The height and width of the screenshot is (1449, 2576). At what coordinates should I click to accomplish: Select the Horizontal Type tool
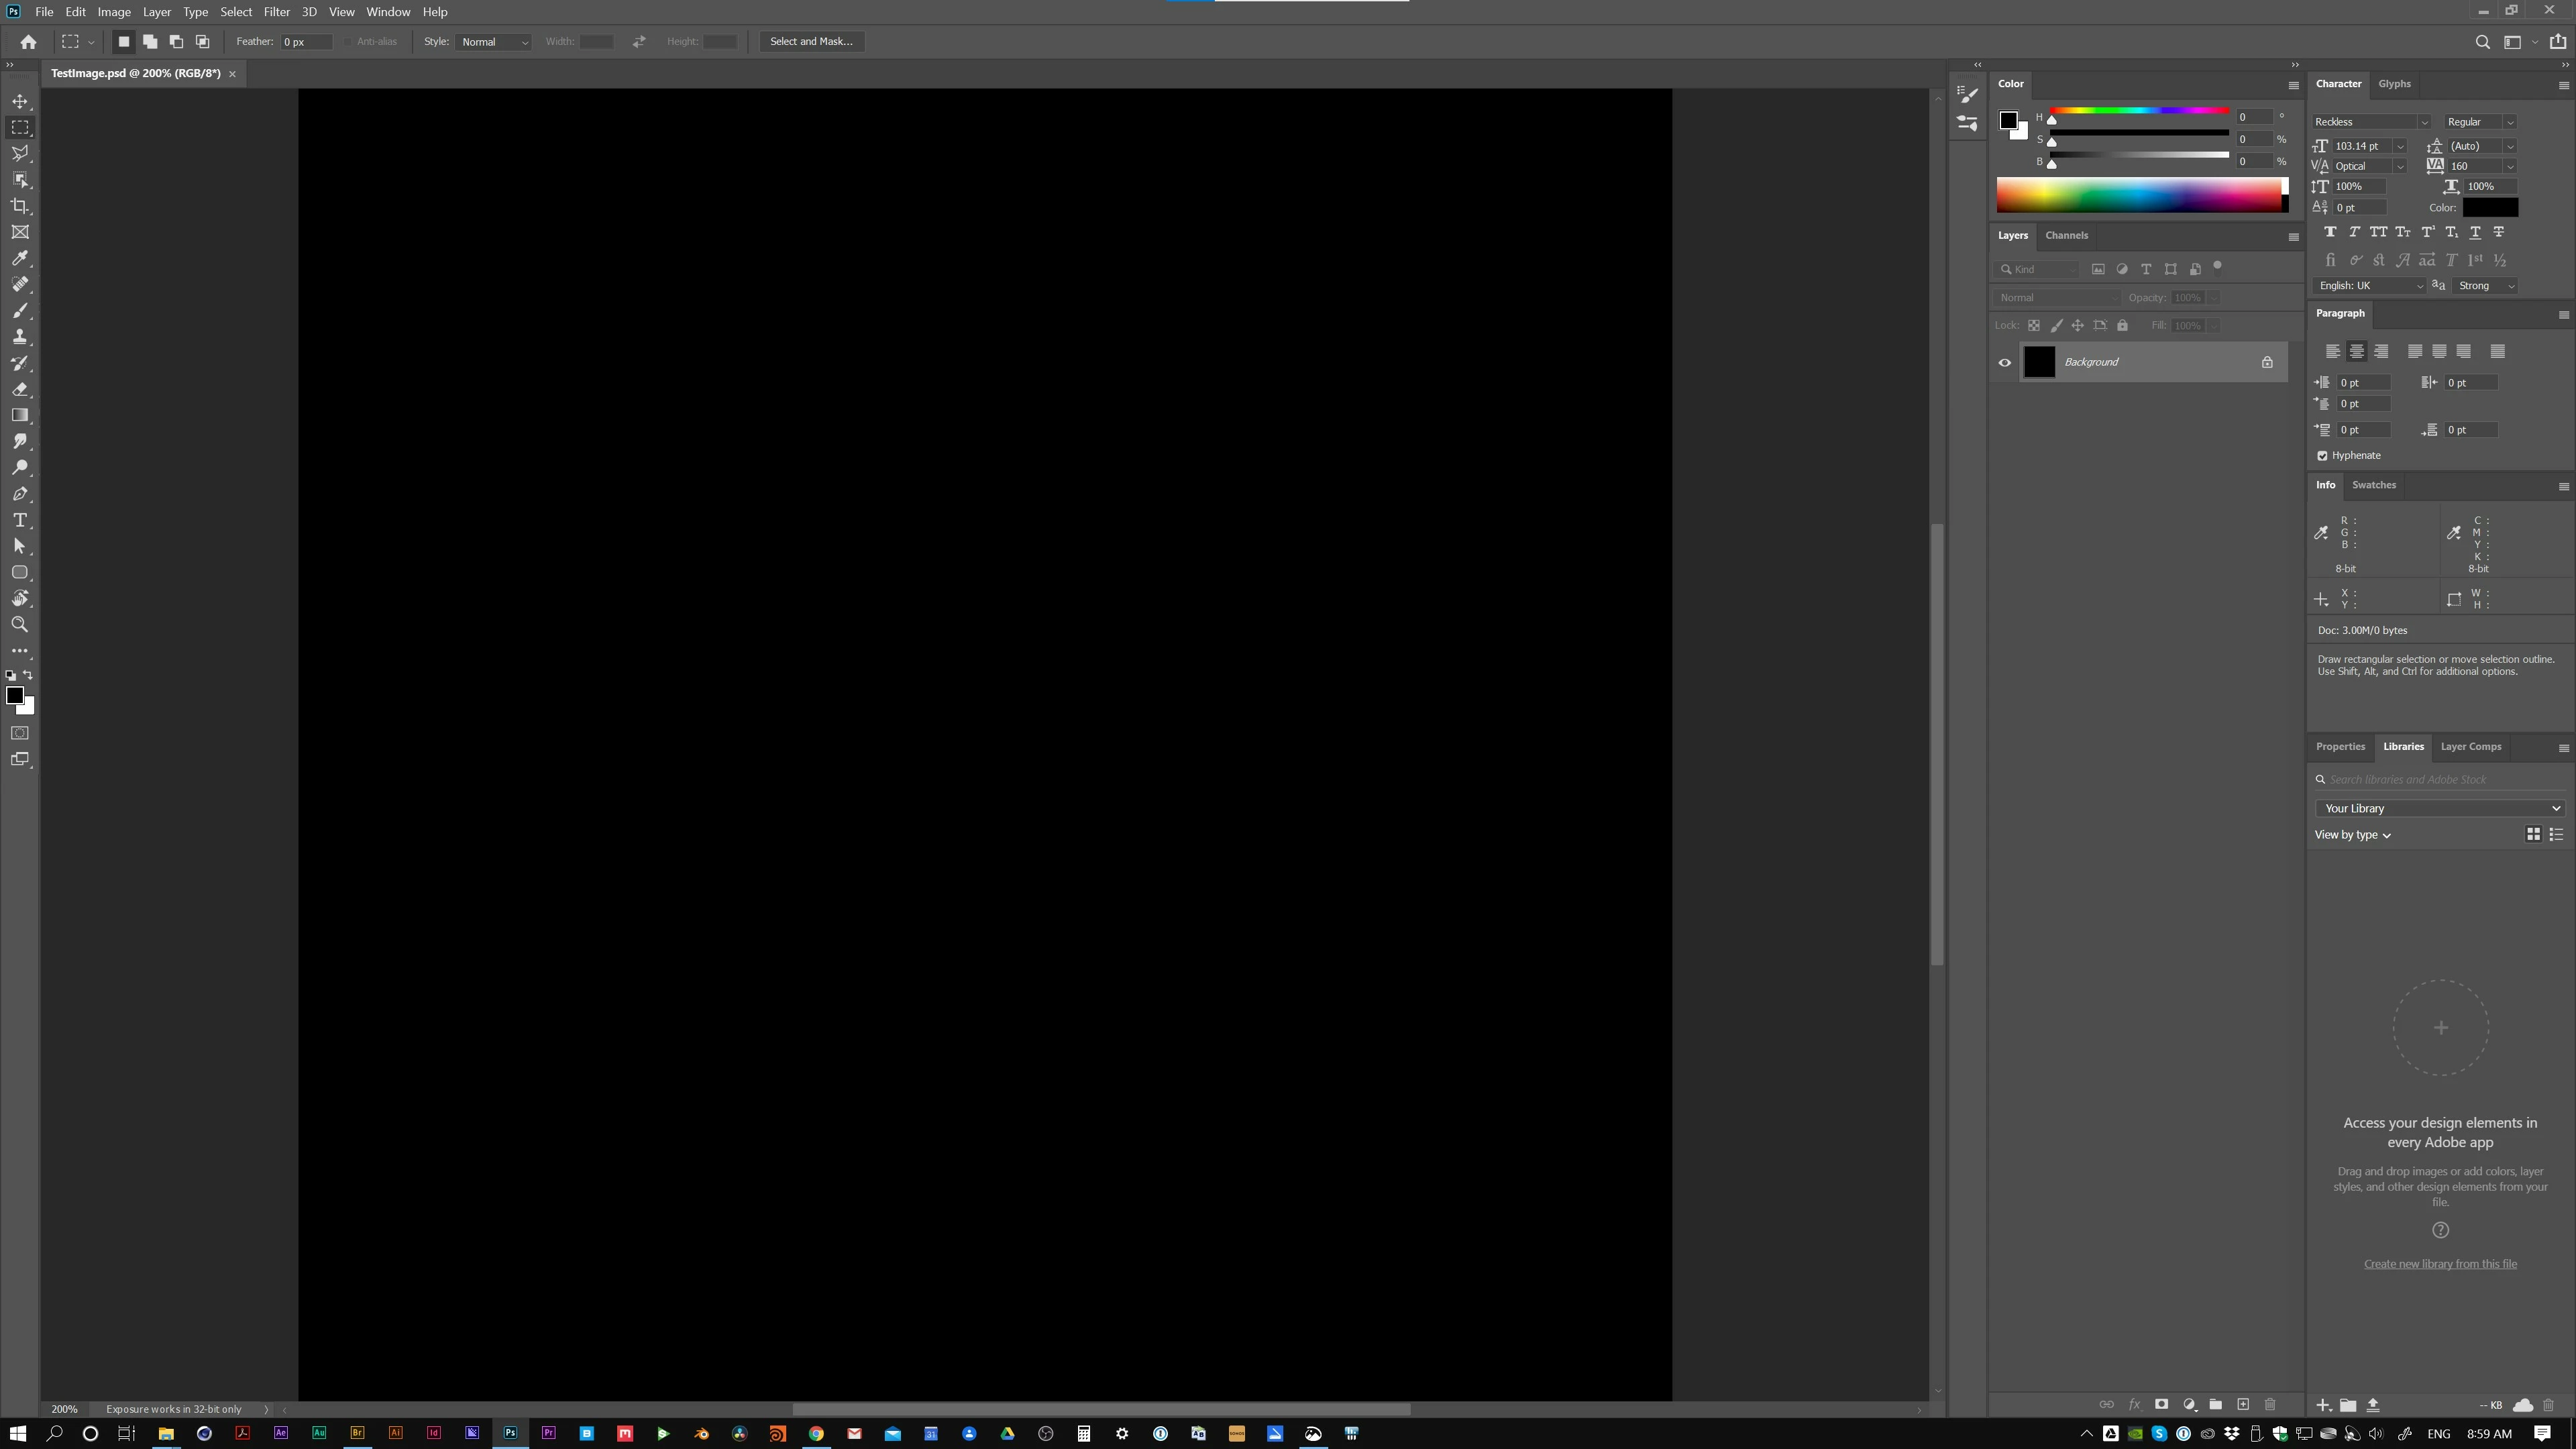pyautogui.click(x=20, y=520)
